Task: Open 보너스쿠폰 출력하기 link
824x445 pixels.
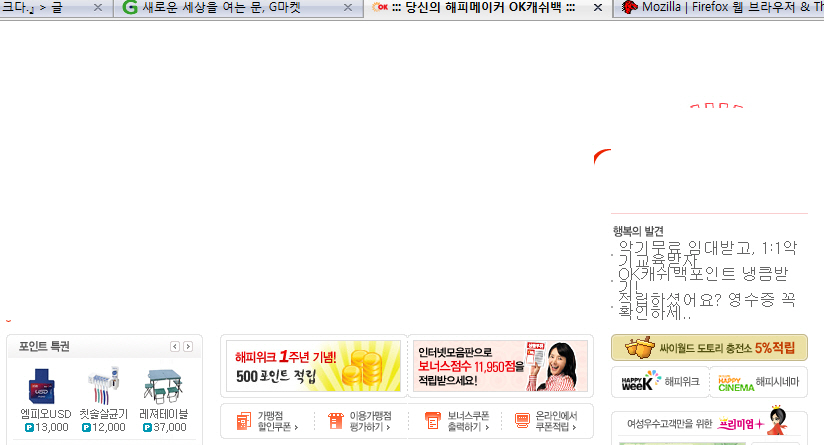Action: (x=468, y=421)
